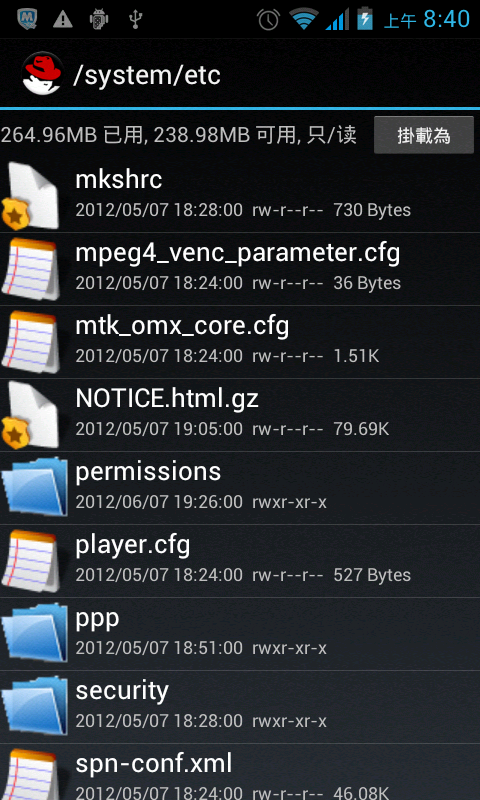This screenshot has width=480, height=800.
Task: Tap the spn-conf.xml notepad icon
Action: coord(31,774)
